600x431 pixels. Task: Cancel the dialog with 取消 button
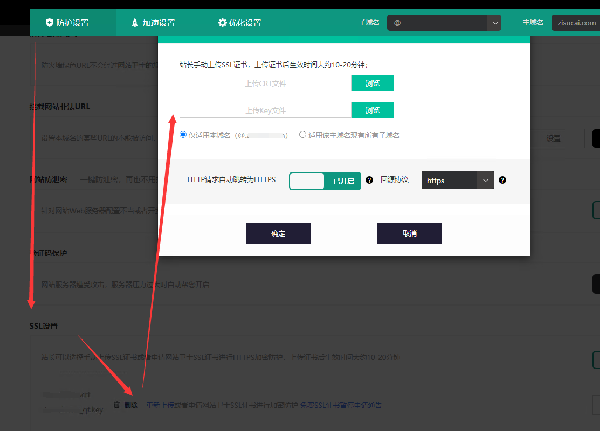(x=409, y=233)
